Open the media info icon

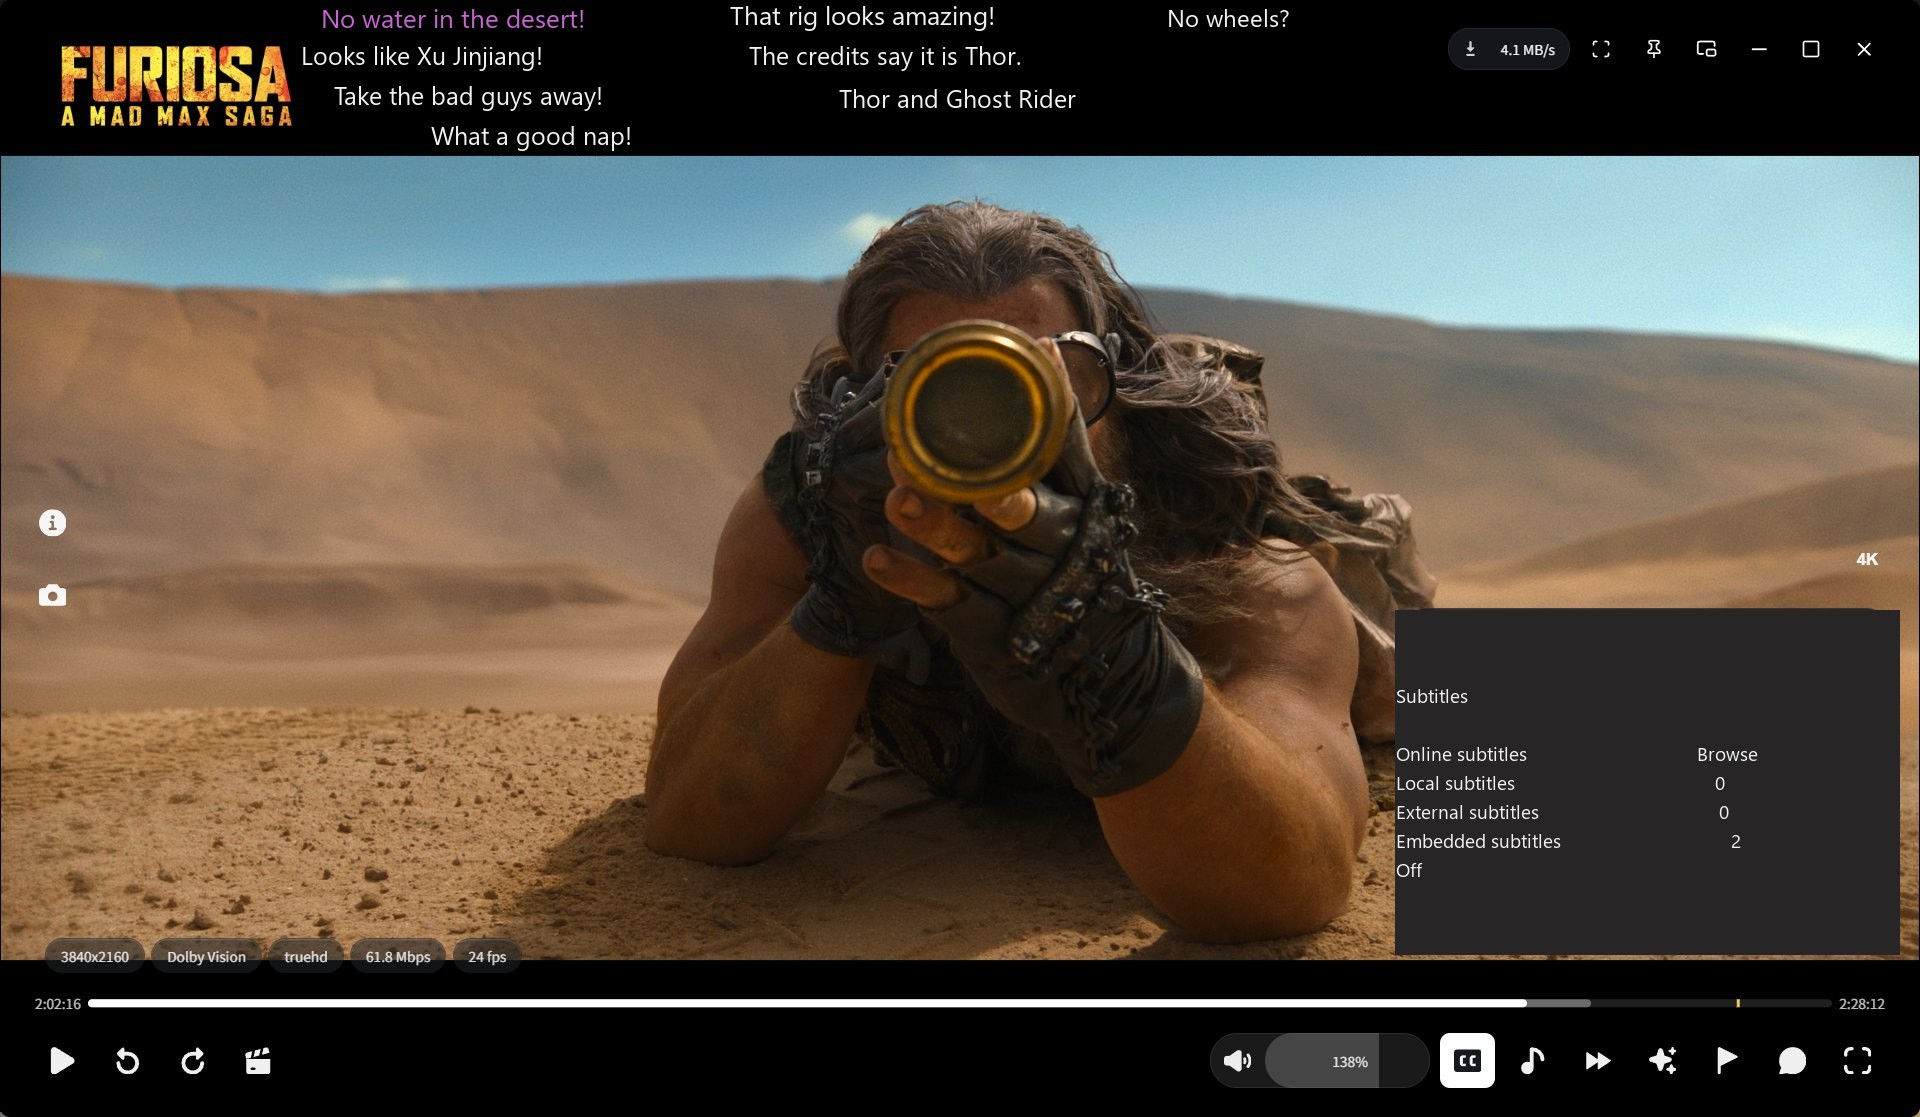tap(52, 523)
